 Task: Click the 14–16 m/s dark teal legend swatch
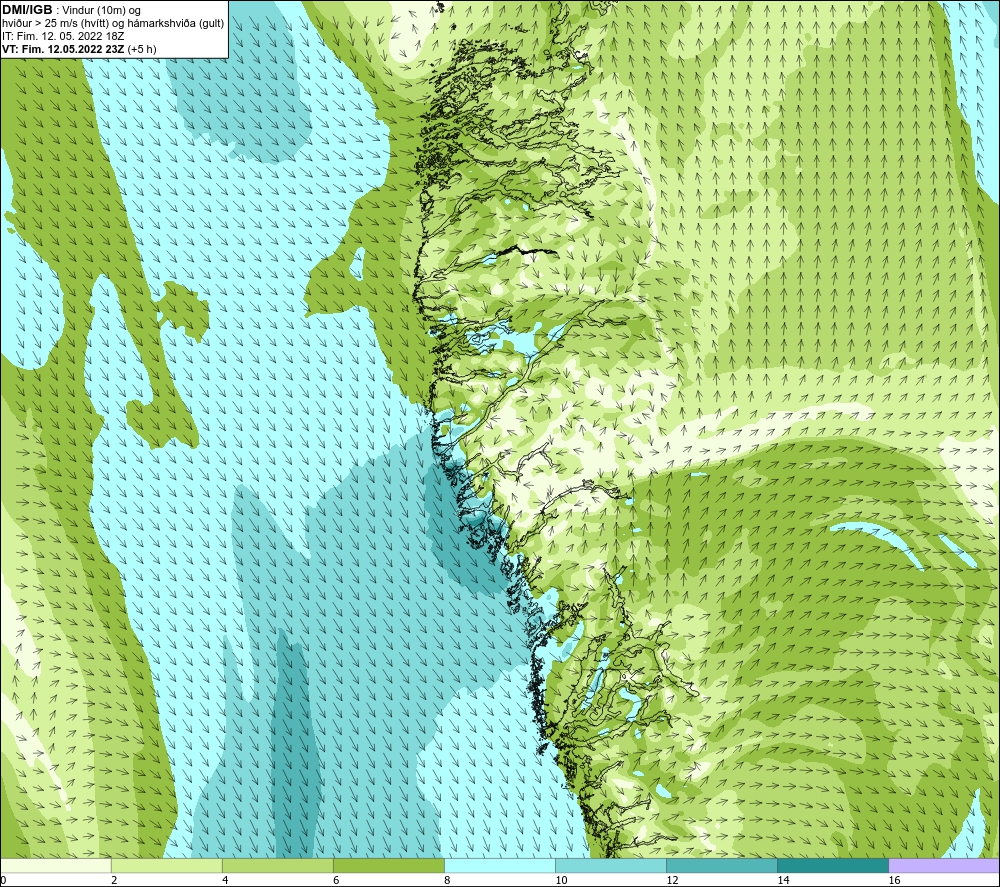tap(833, 865)
